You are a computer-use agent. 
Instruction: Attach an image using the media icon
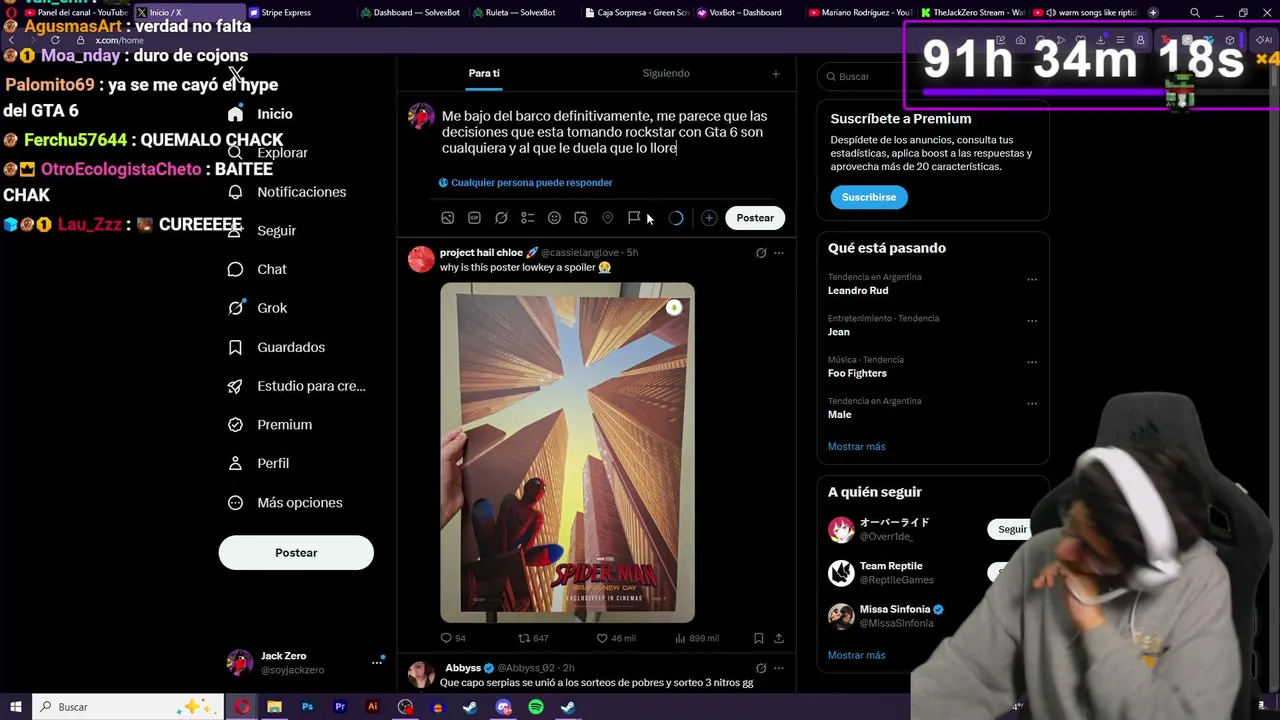(447, 218)
